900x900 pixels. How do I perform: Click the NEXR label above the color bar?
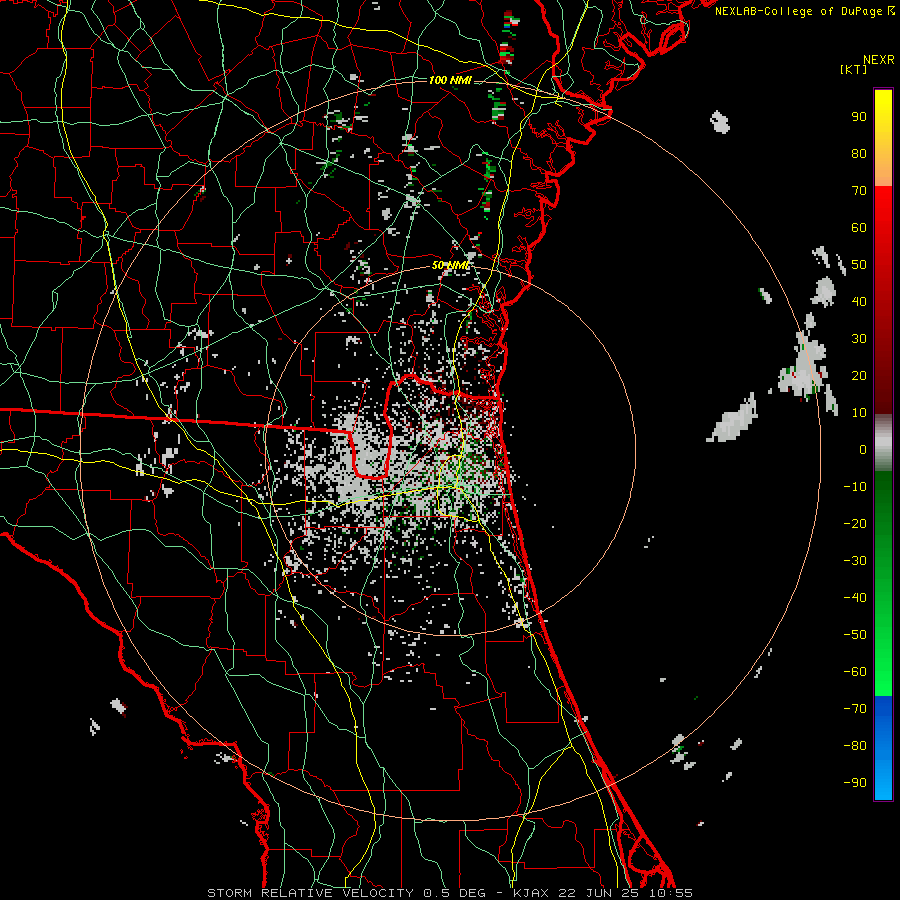coord(879,60)
